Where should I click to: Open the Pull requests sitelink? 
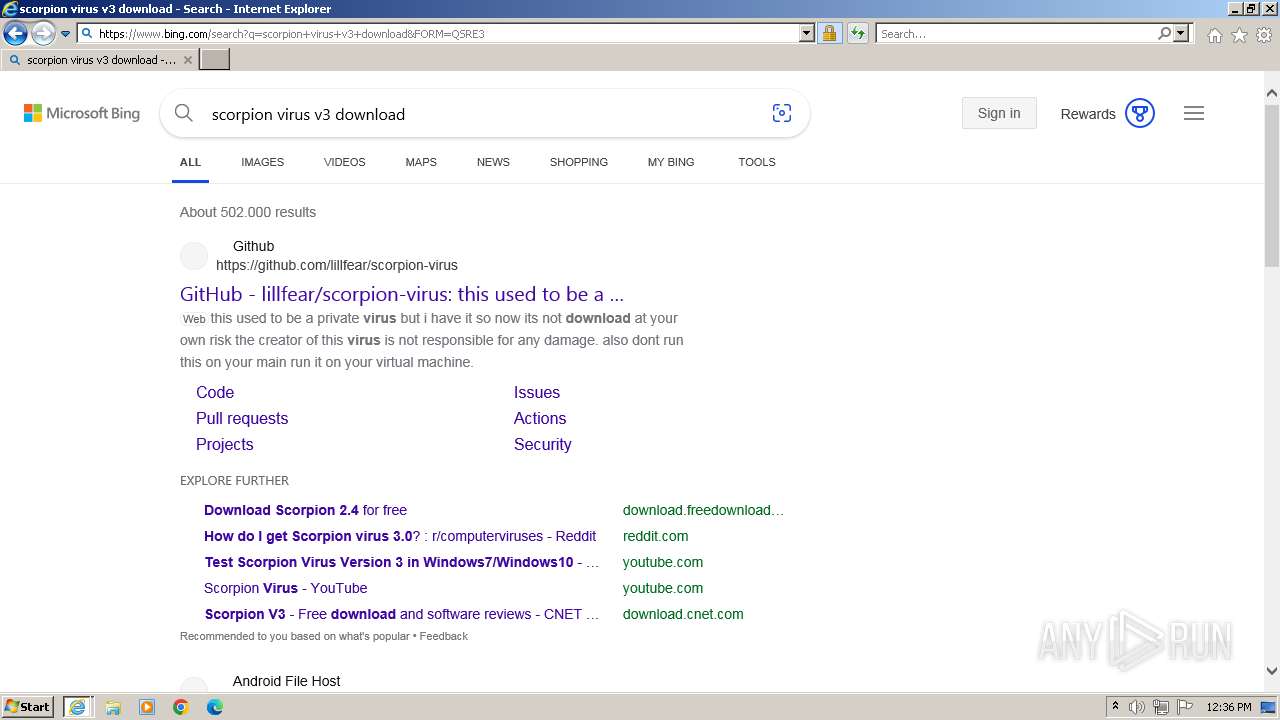click(x=242, y=419)
